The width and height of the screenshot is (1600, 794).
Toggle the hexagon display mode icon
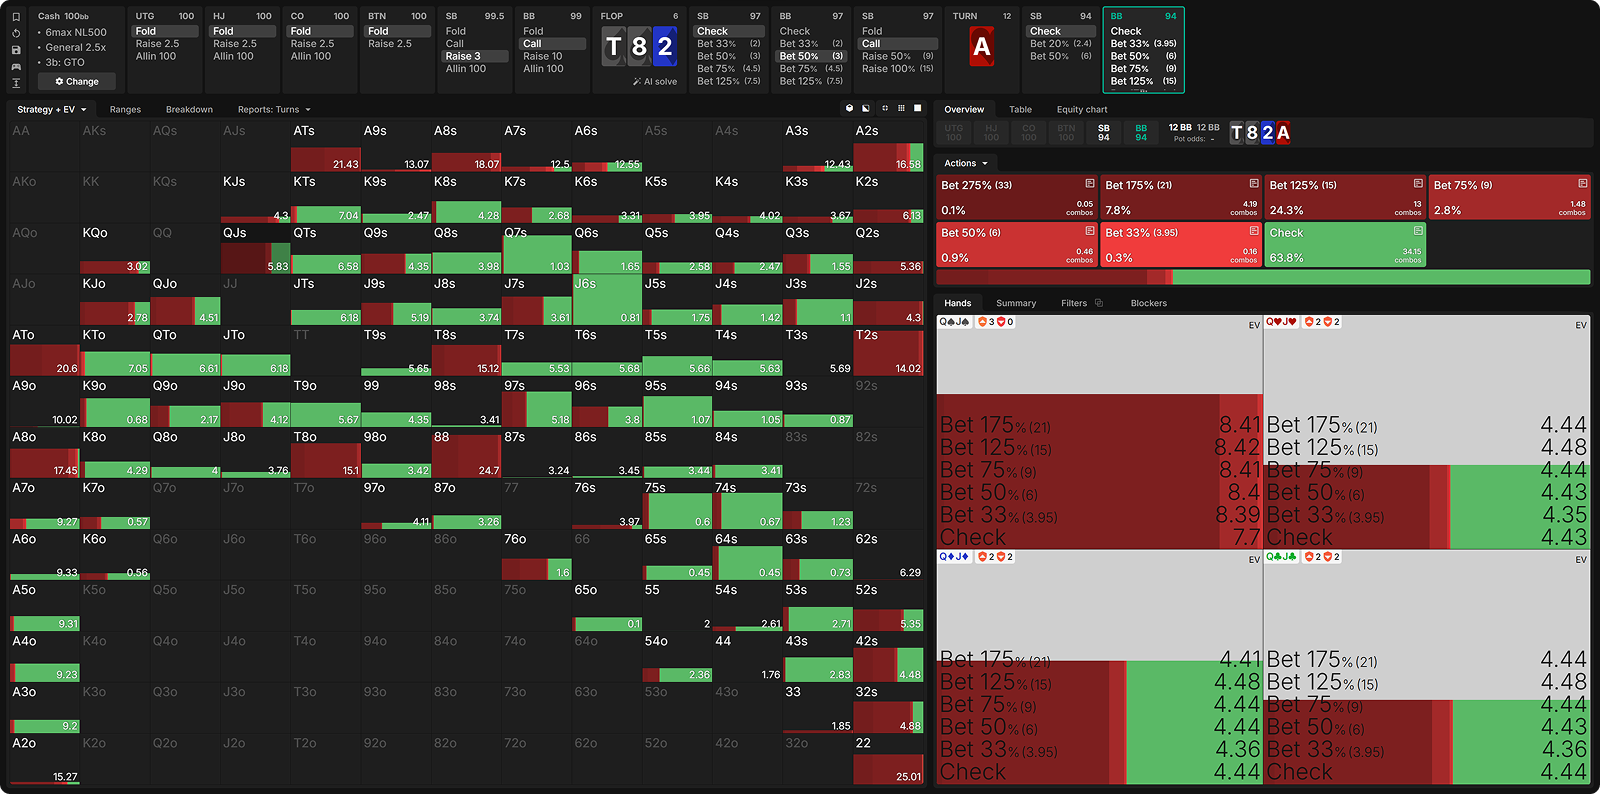850,108
